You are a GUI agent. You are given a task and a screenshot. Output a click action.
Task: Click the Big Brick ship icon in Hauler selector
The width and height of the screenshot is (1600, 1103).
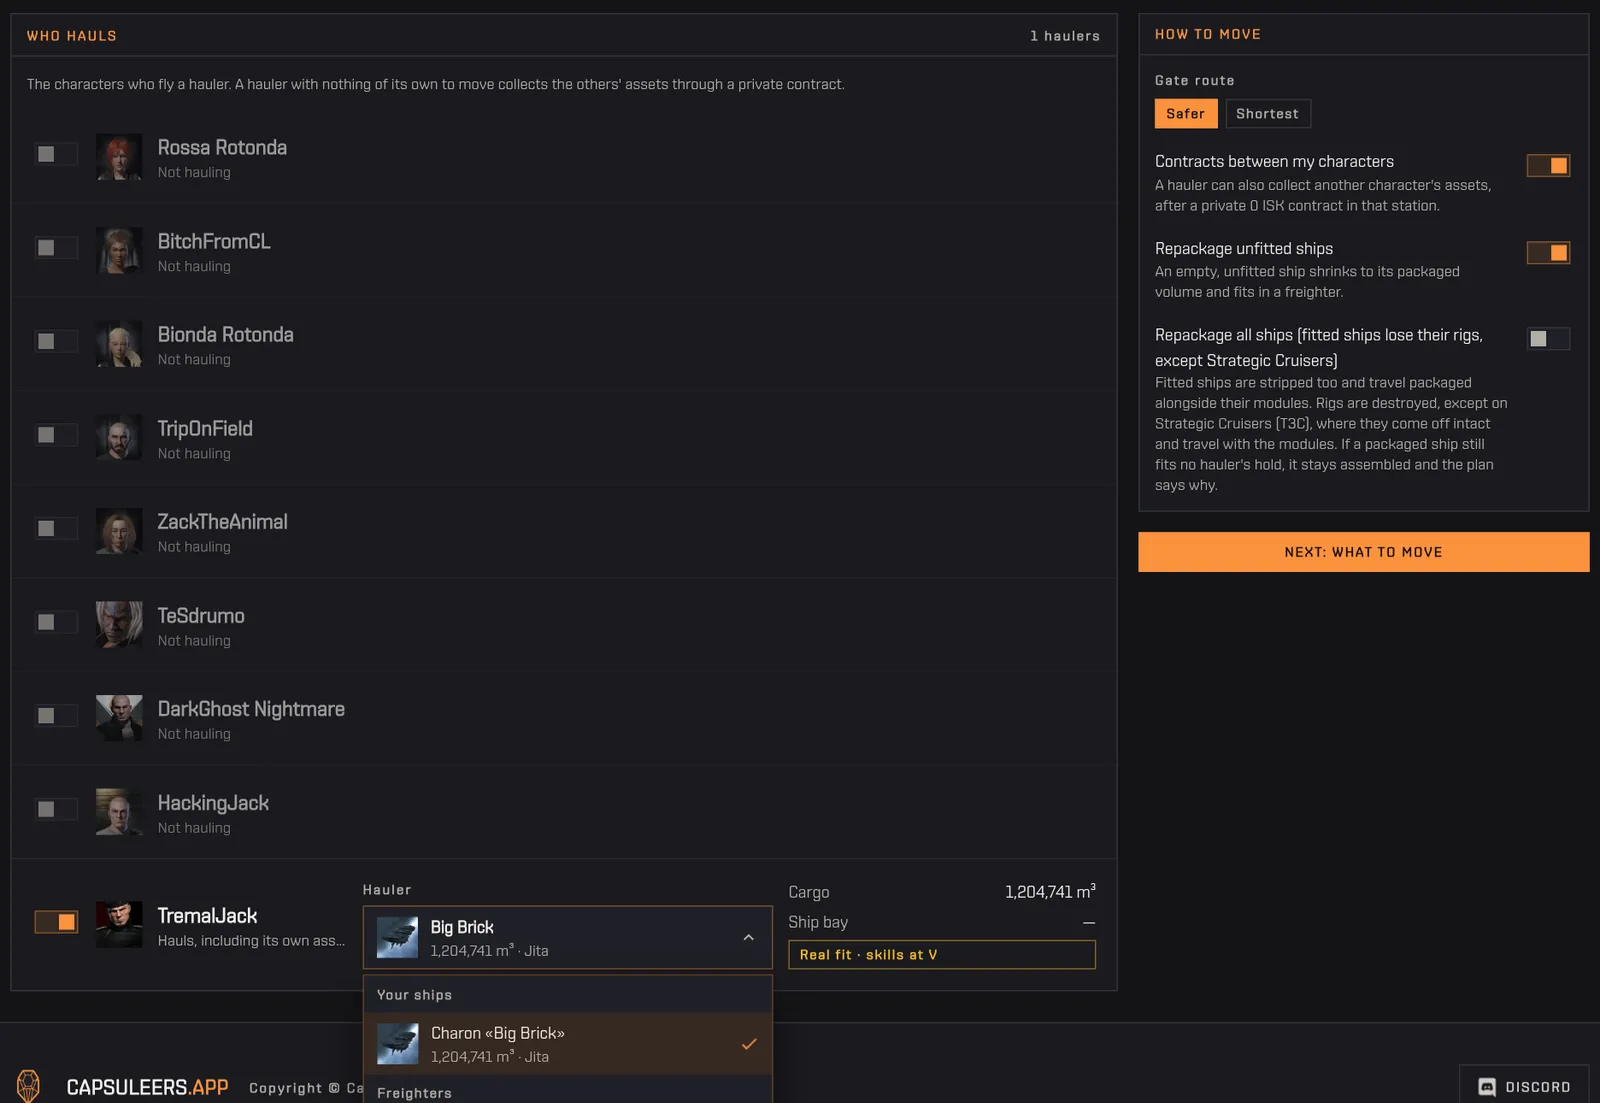click(x=398, y=938)
